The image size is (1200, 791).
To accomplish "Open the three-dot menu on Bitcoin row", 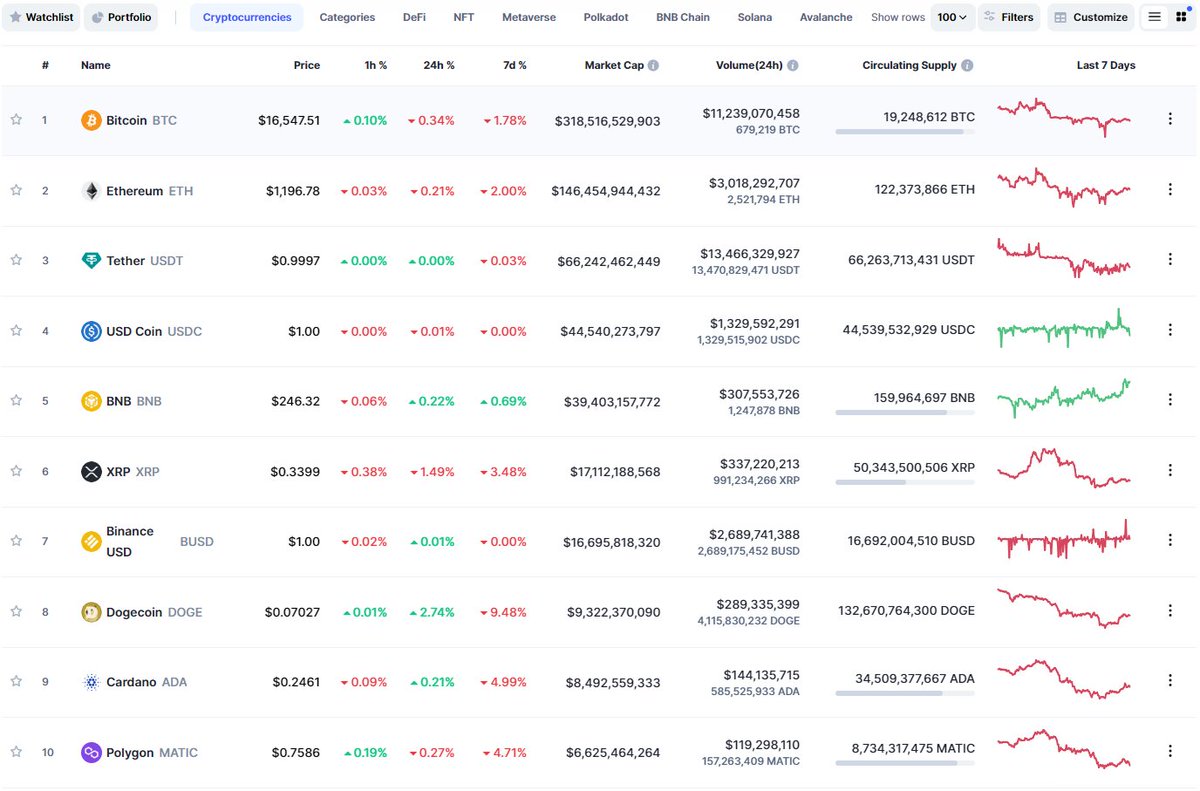I will (1170, 119).
